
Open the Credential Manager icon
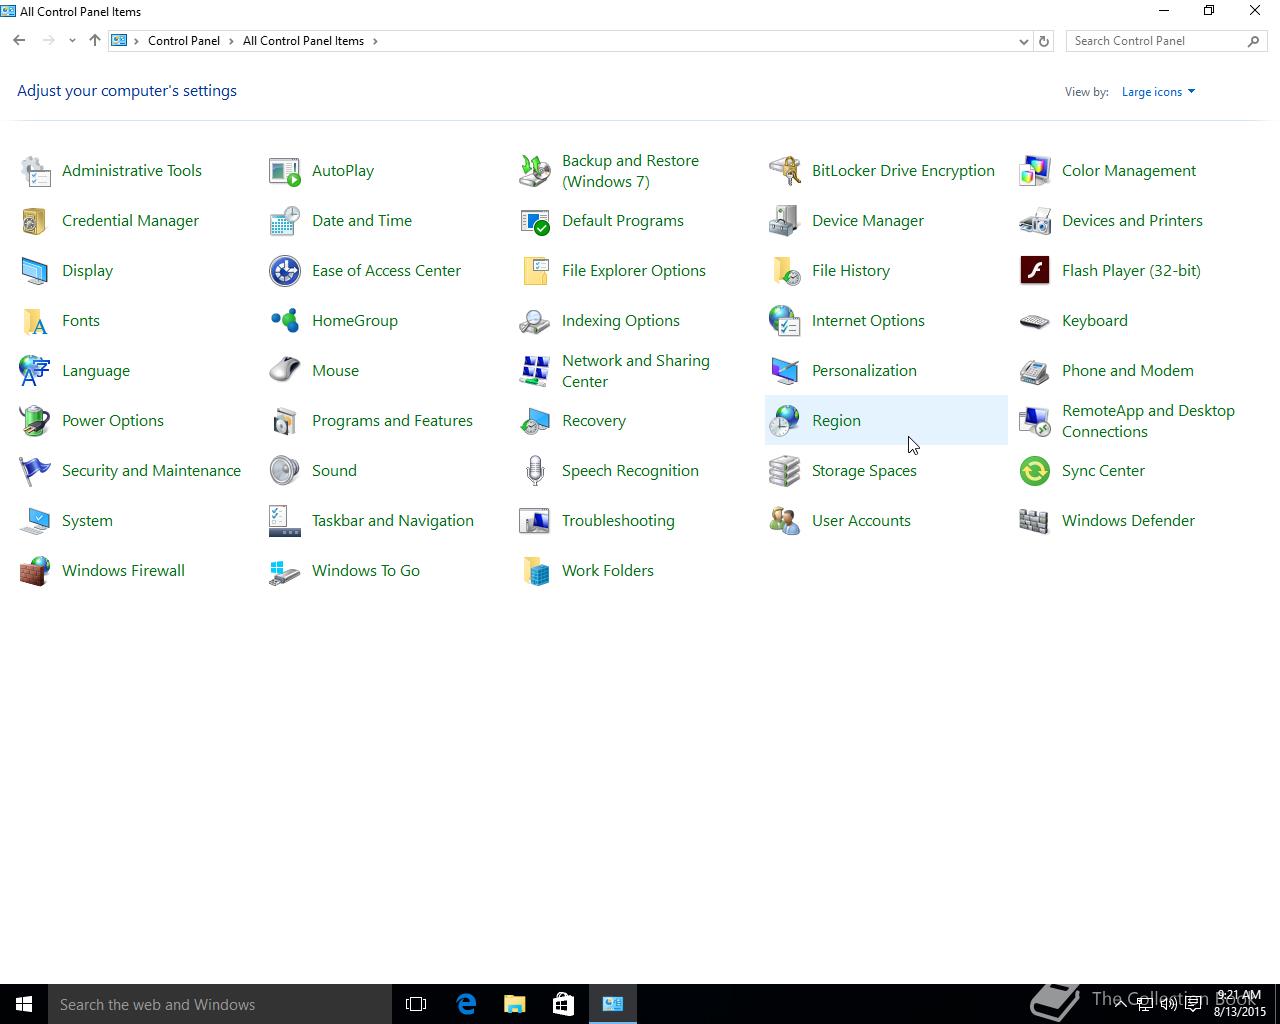pos(35,221)
